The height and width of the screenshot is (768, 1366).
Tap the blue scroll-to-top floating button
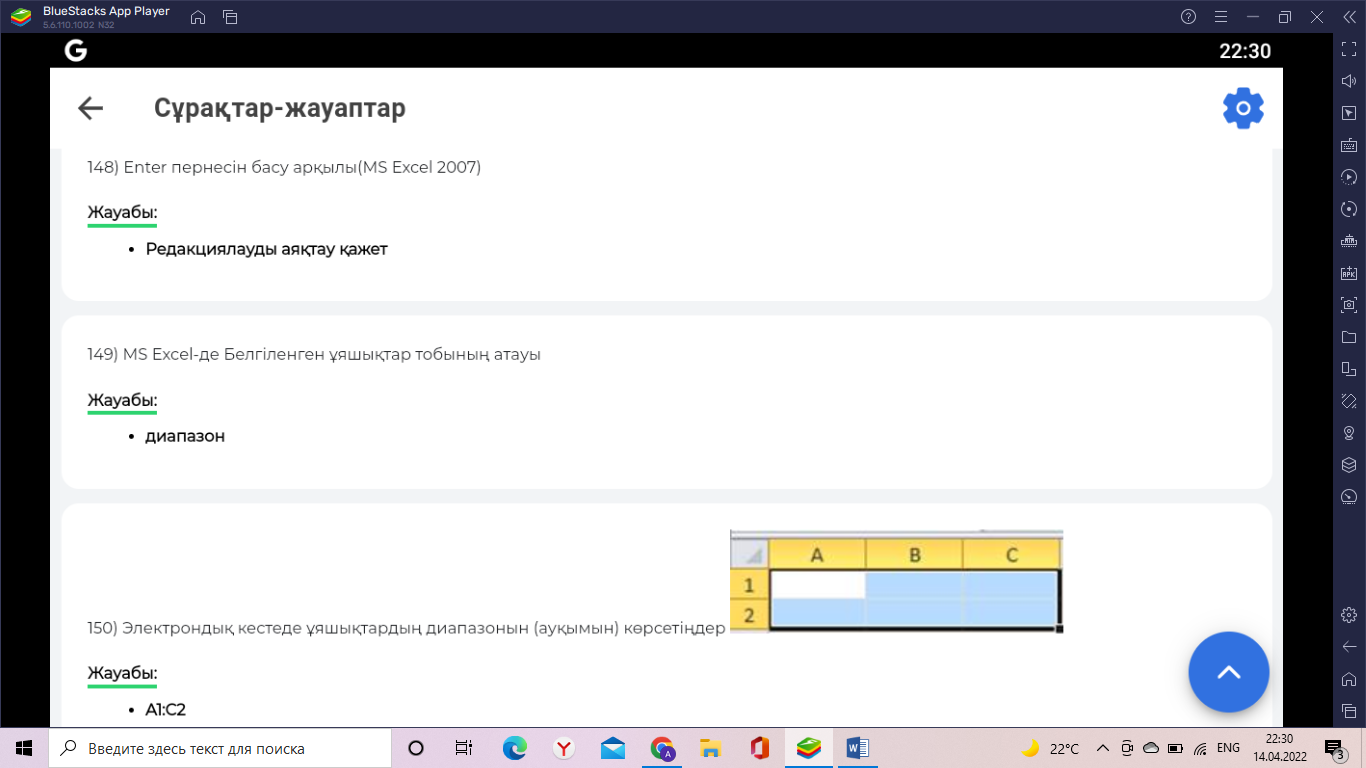pos(1228,672)
